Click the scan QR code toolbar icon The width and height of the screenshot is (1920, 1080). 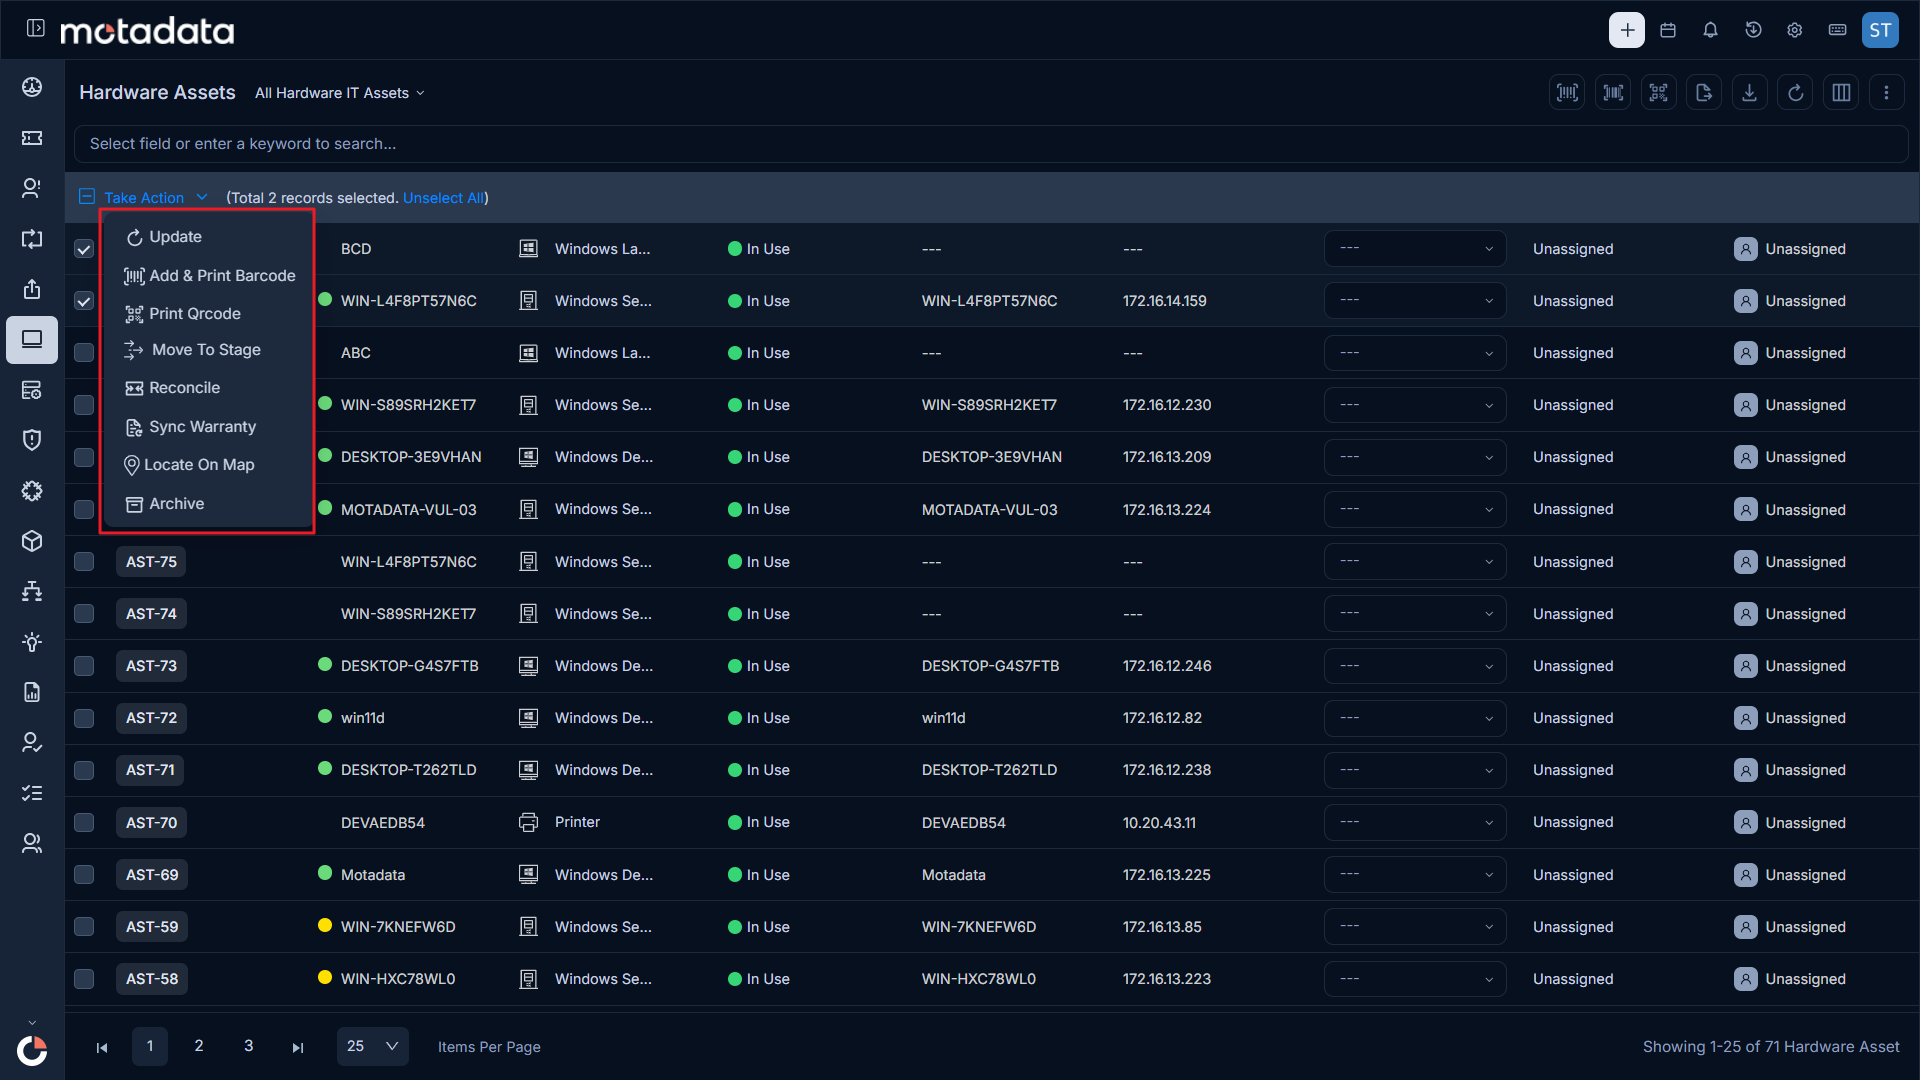1659,93
